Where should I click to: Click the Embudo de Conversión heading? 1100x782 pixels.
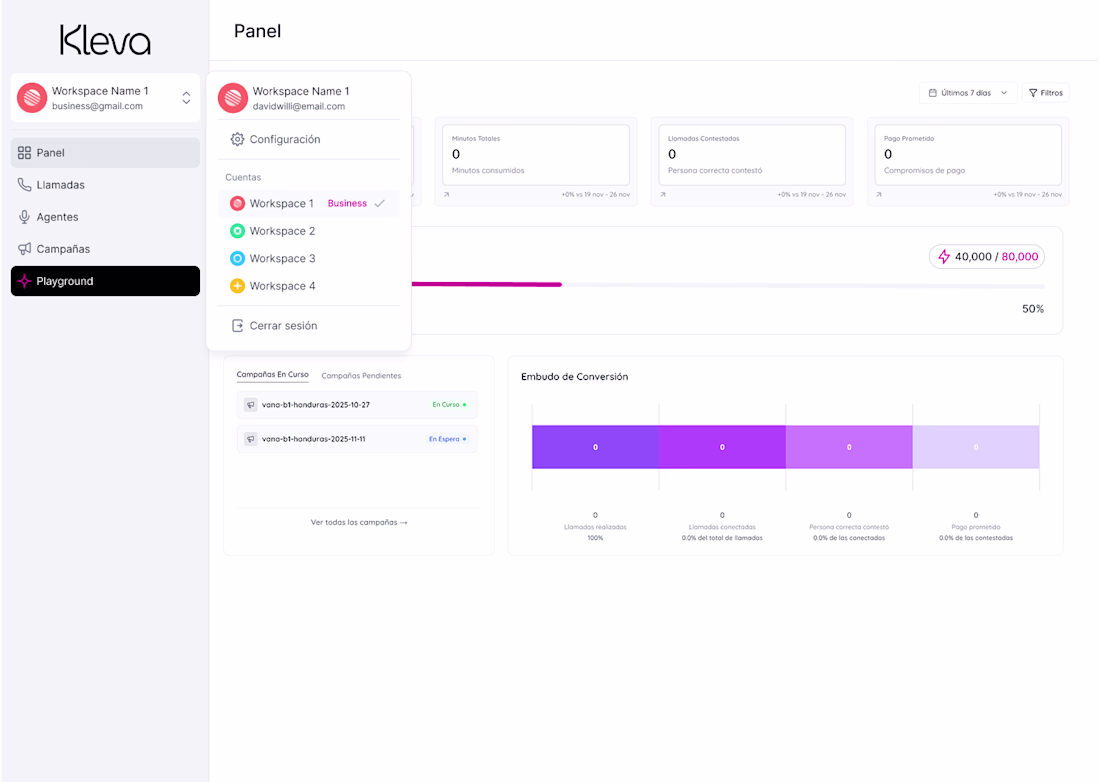coord(575,377)
